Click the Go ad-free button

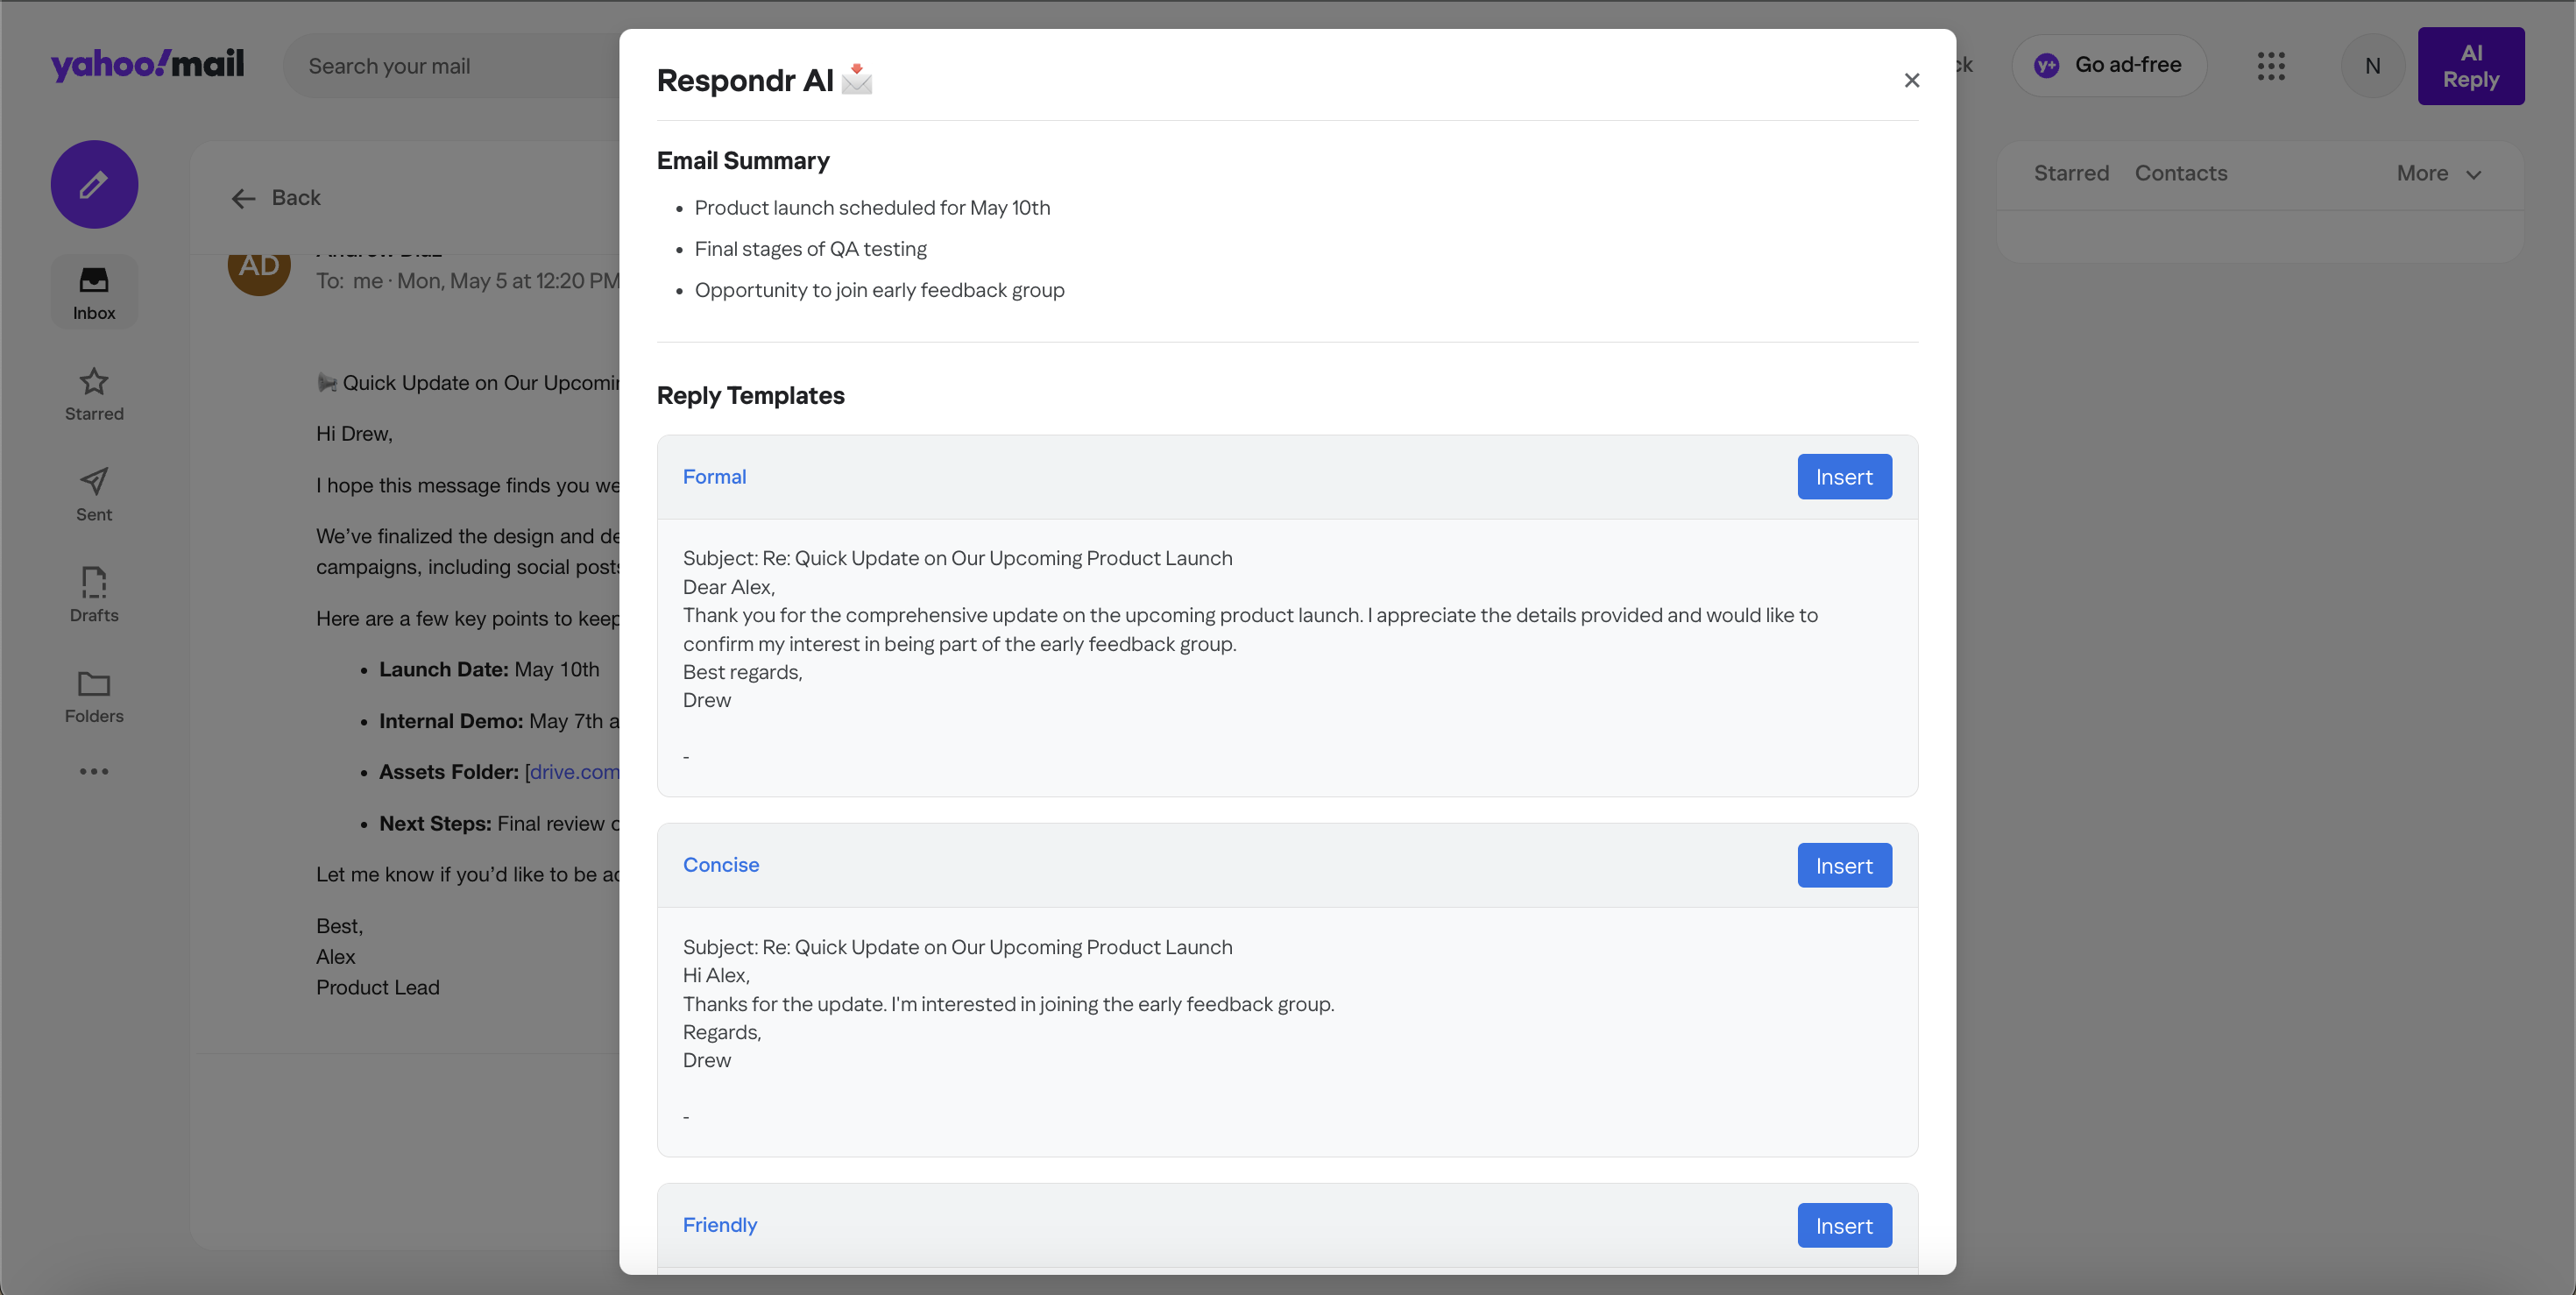(2108, 66)
